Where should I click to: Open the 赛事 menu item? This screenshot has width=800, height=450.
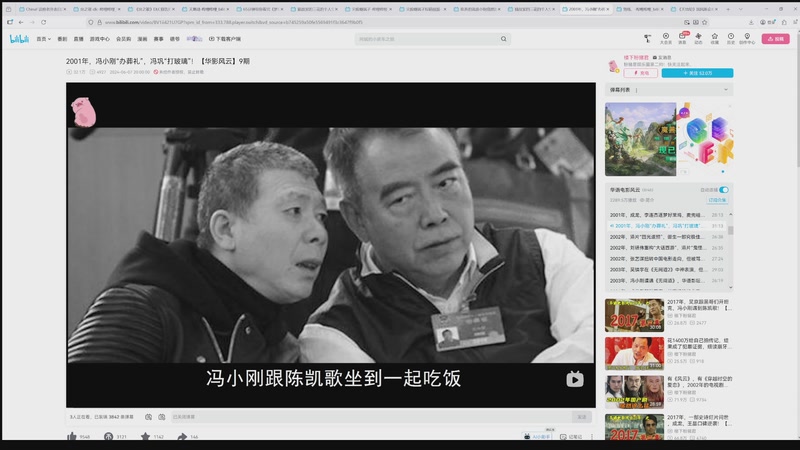[x=159, y=39]
